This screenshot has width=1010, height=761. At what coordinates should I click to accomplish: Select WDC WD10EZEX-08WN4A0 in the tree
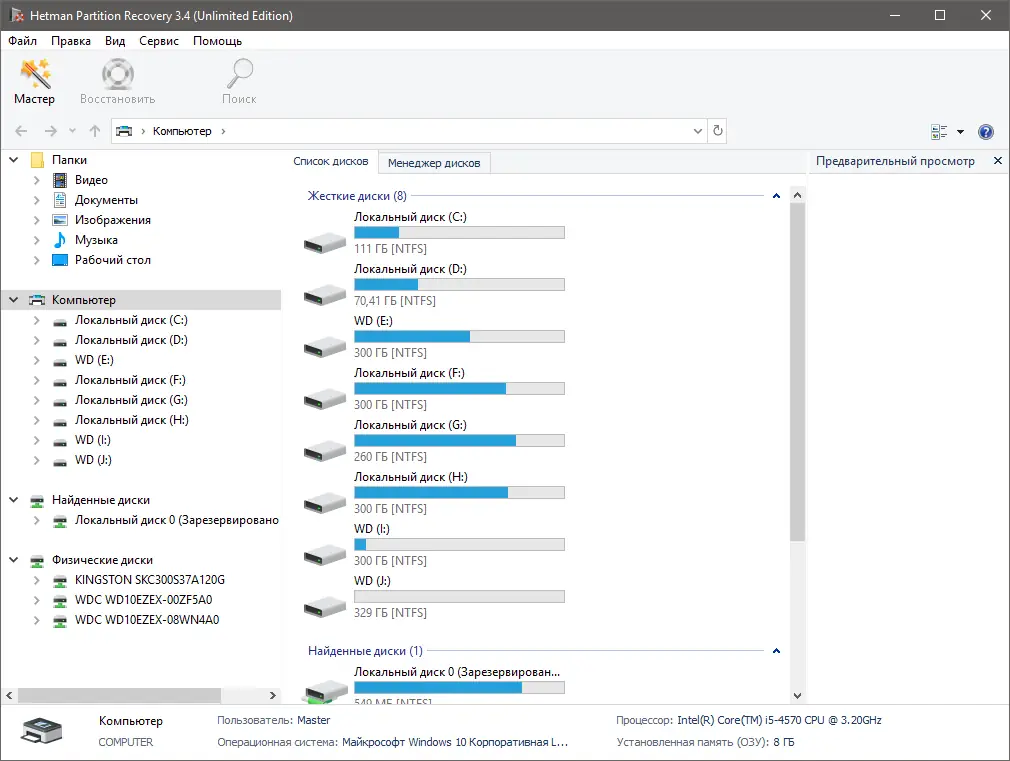tap(147, 620)
